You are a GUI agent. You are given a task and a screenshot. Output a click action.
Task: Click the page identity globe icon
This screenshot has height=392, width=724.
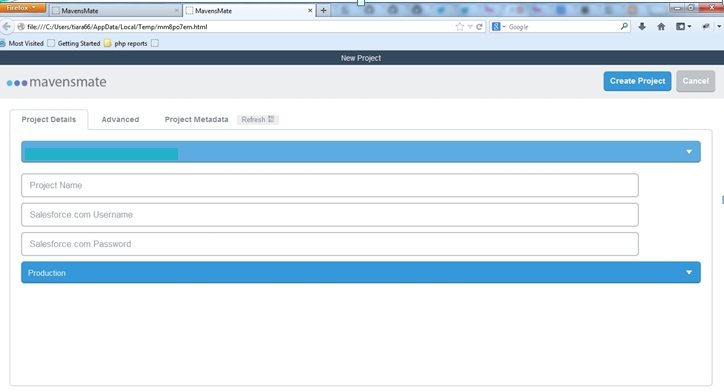(21, 27)
